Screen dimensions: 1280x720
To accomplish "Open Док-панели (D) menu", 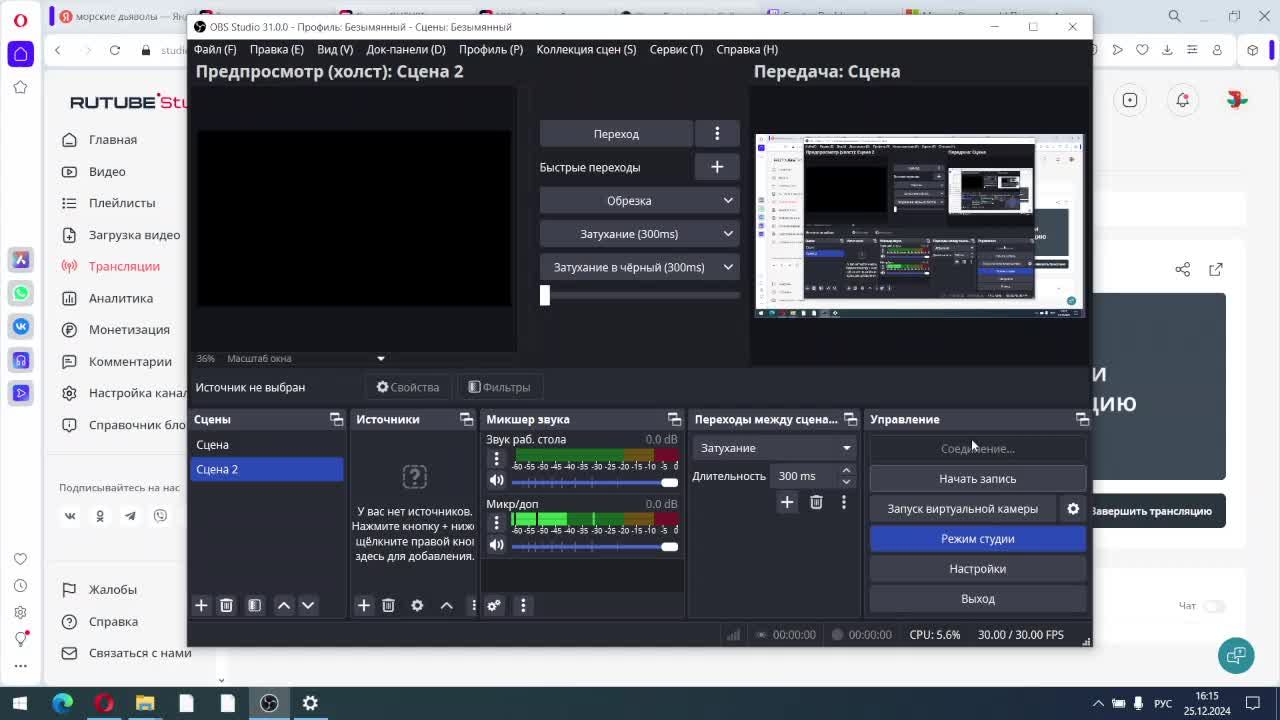I will [x=406, y=49].
